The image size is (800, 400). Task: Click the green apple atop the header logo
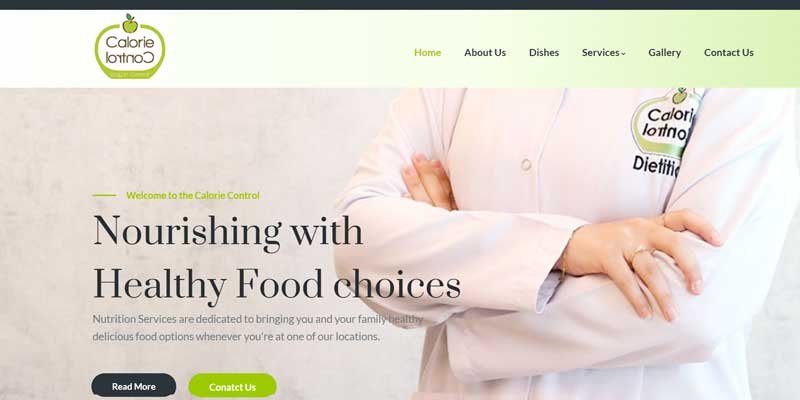[x=130, y=23]
